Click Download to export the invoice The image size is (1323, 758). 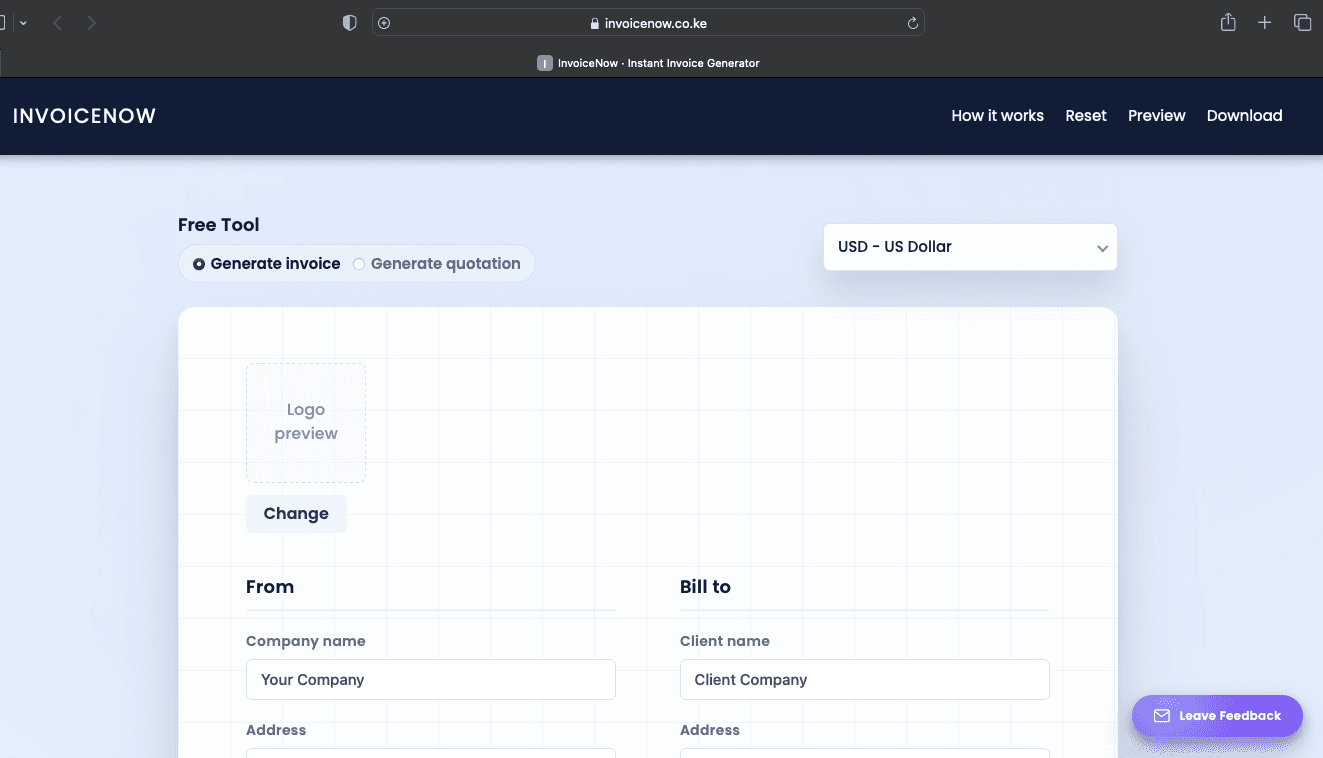click(x=1244, y=115)
